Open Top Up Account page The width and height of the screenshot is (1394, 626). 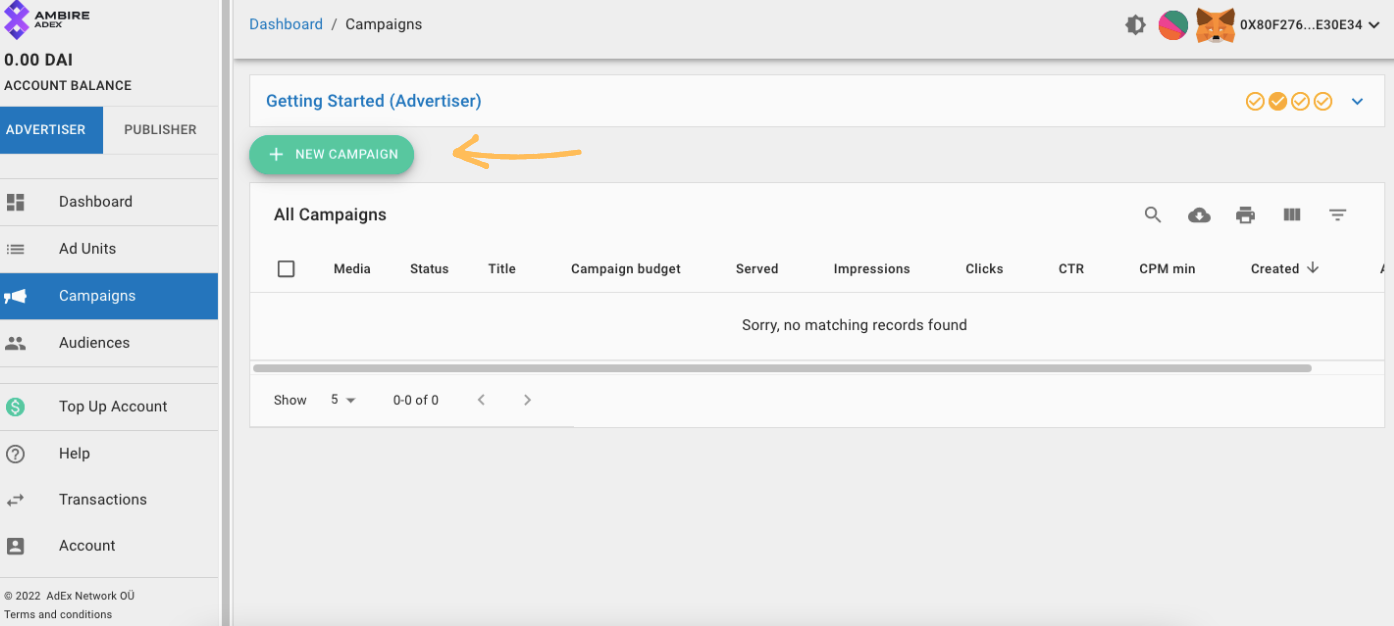click(x=109, y=407)
